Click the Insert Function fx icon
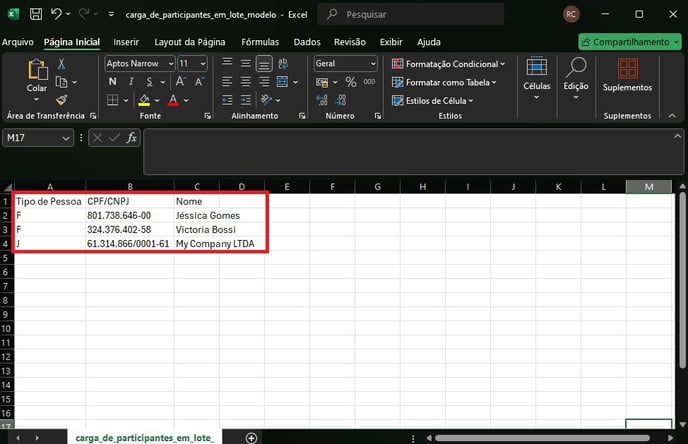This screenshot has height=444, width=688. coord(131,138)
